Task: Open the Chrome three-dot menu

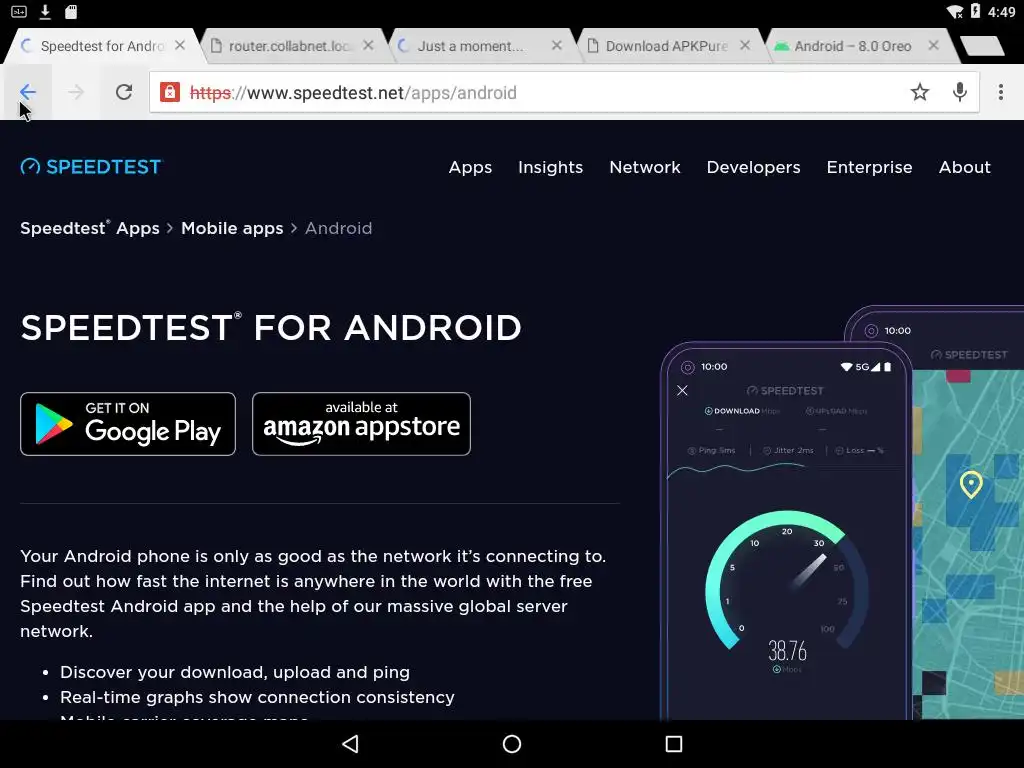Action: (1000, 92)
